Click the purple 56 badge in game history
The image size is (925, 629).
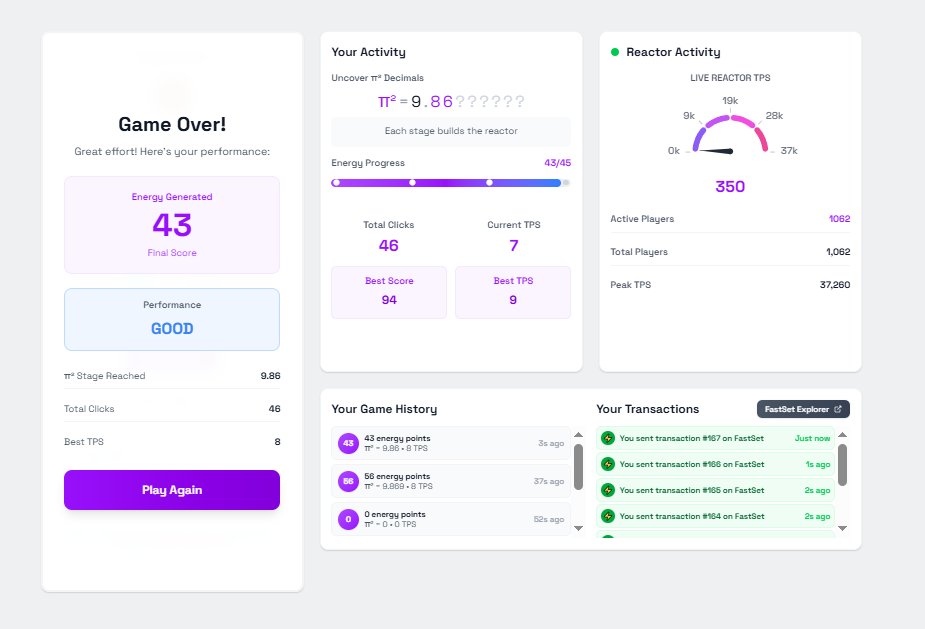[348, 481]
